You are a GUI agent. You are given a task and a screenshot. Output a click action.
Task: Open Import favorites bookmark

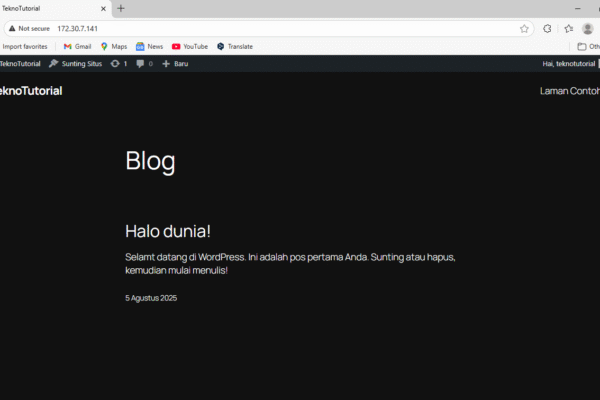pyautogui.click(x=25, y=47)
